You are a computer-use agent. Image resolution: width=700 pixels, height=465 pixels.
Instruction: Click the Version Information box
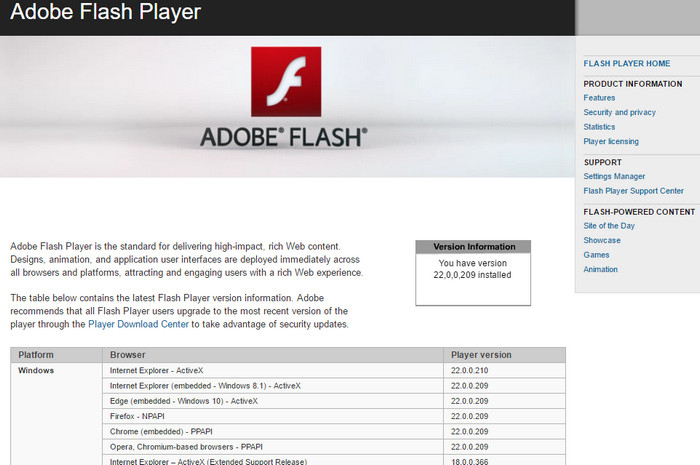(473, 273)
